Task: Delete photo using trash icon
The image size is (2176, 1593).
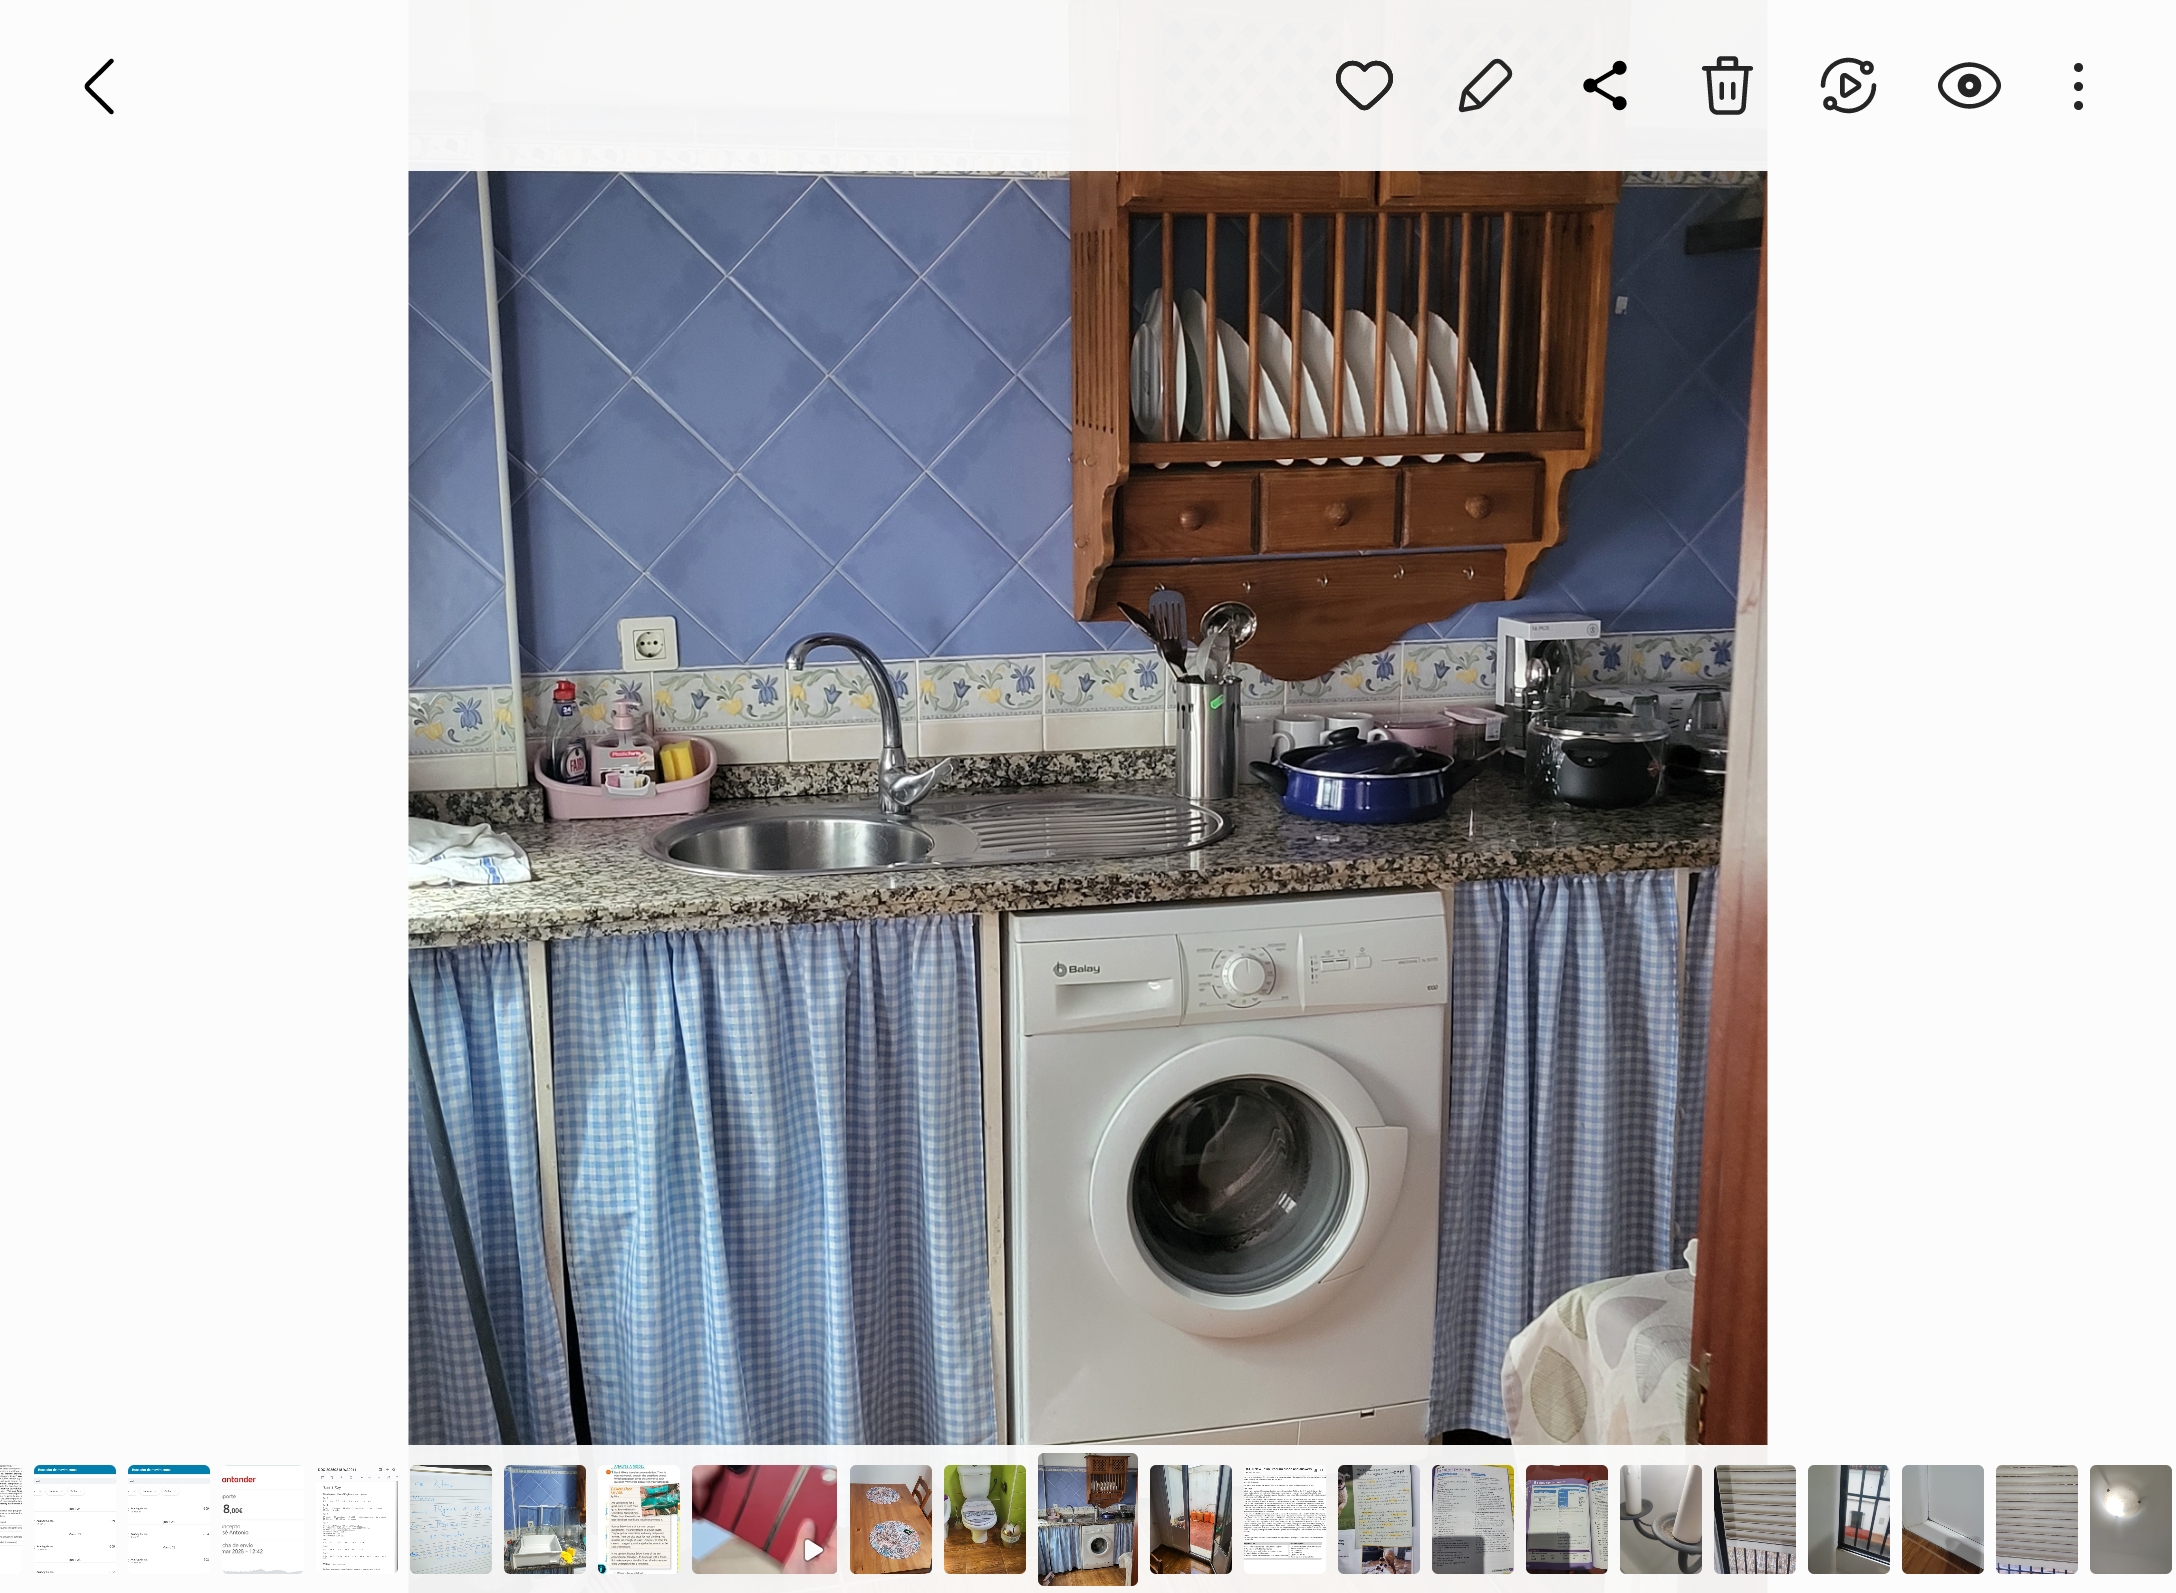Action: [x=1727, y=86]
